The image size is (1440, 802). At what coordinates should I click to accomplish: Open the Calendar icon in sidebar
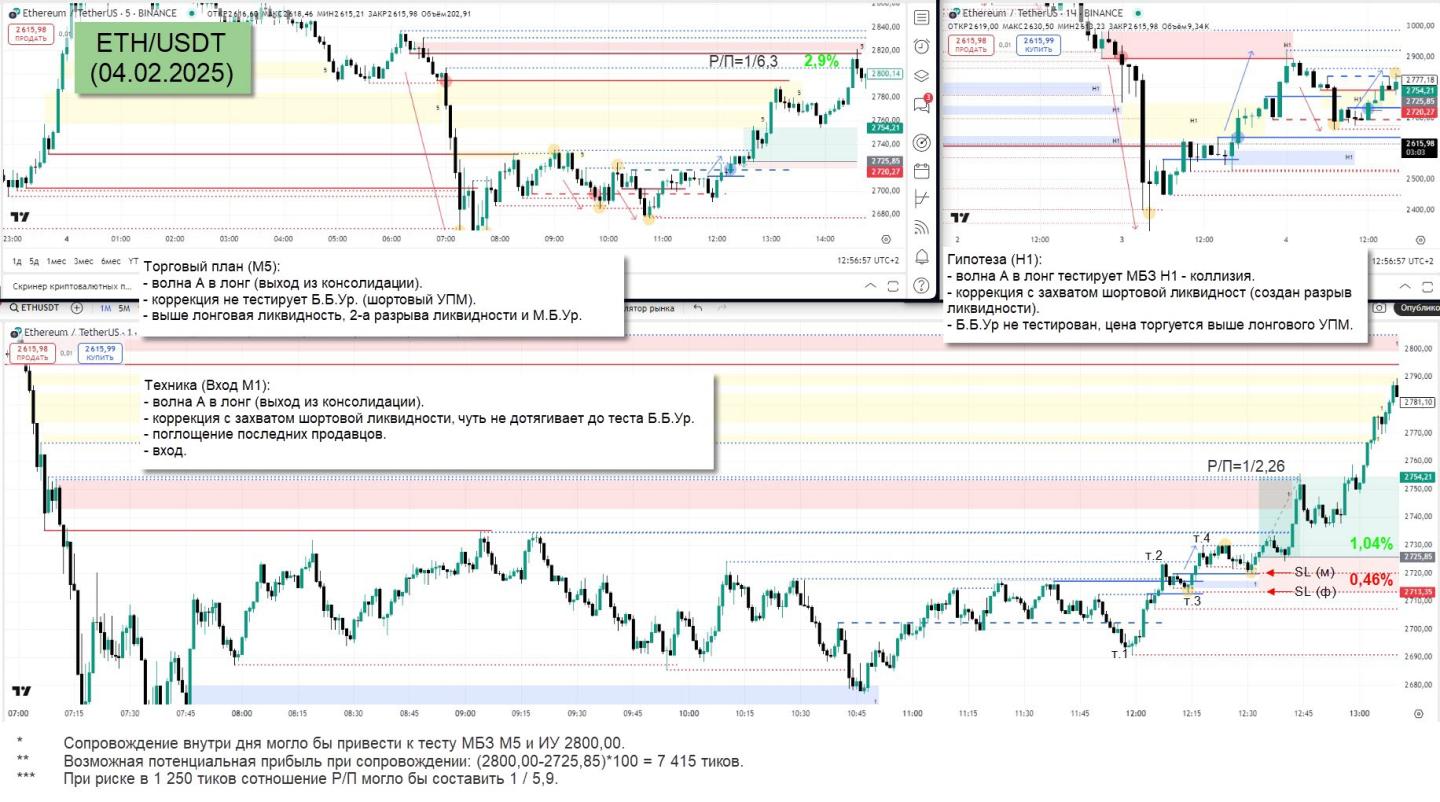tap(921, 171)
